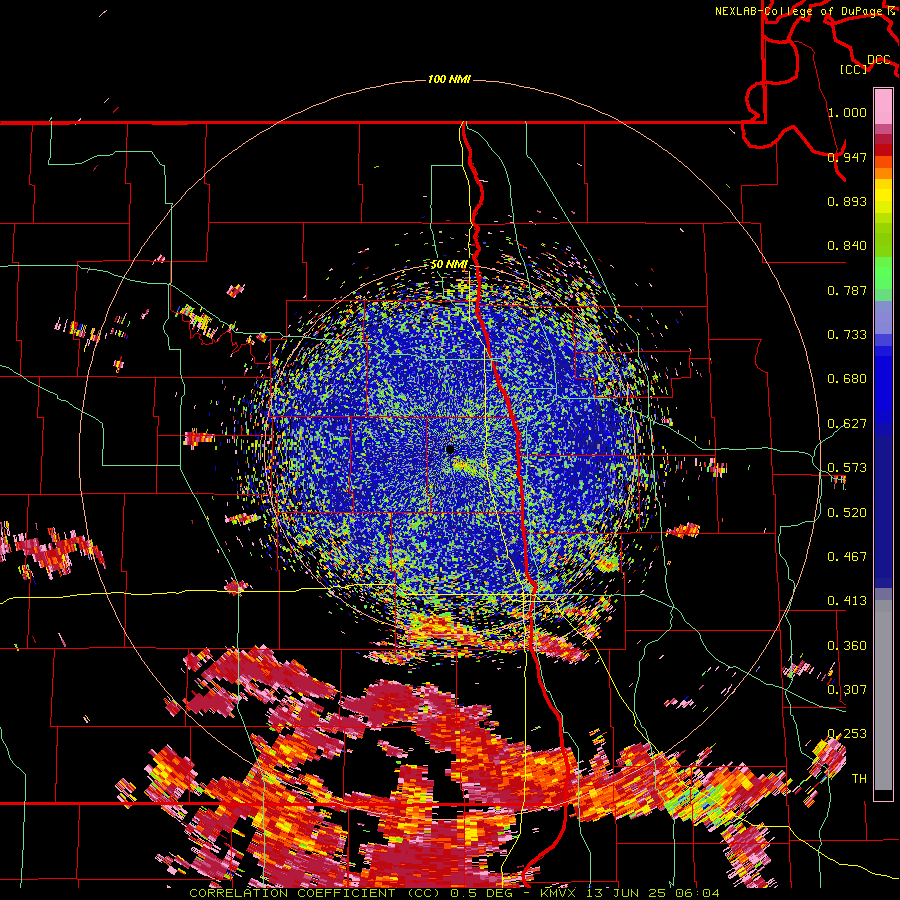Screen dimensions: 900x900
Task: Click the 50 NMI range ring label
Action: 449,265
